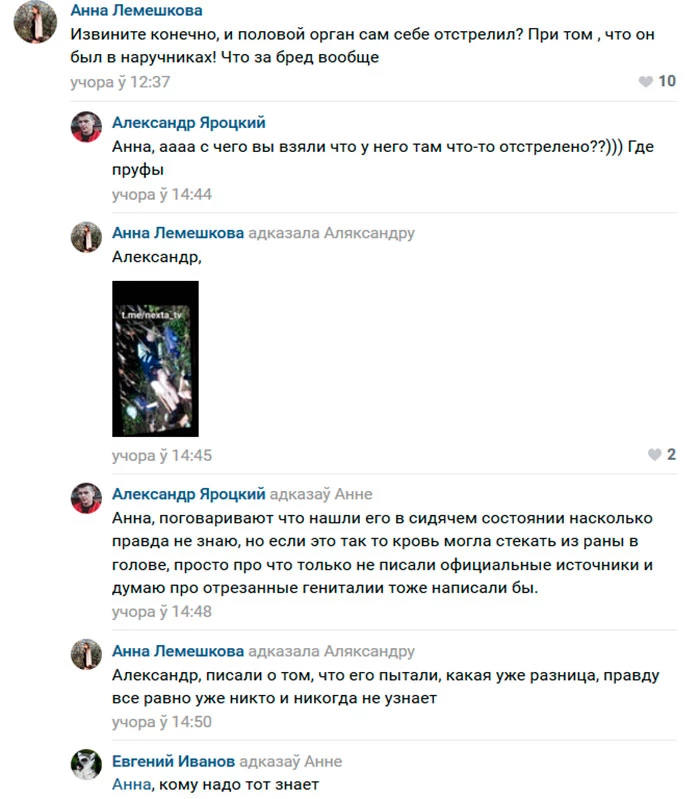Click the 'учора ў 12:37' timestamp
The image size is (700, 799).
[x=120, y=82]
